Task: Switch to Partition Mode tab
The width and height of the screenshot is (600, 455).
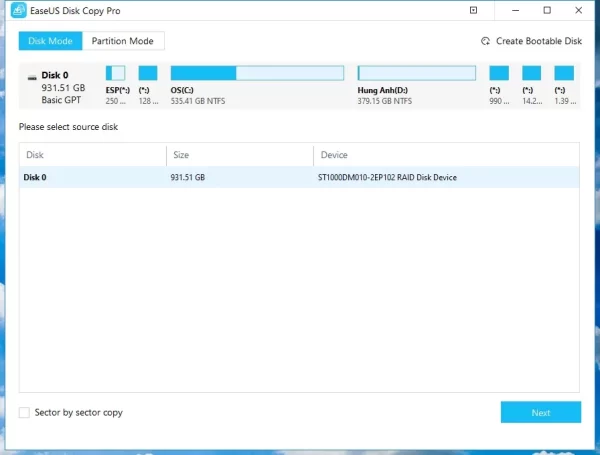Action: (x=123, y=41)
